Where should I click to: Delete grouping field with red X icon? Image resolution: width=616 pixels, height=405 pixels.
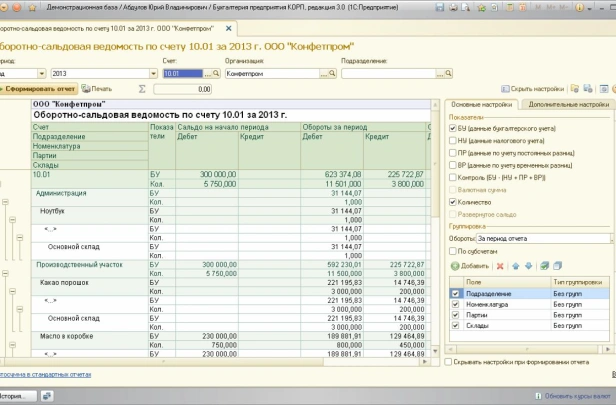(500, 266)
